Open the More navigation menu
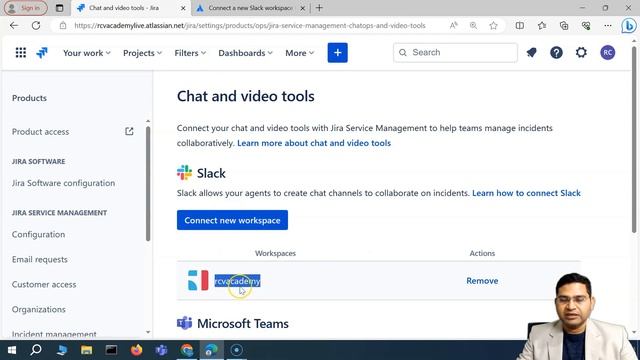Screen dimensions: 640x360 point(300,53)
